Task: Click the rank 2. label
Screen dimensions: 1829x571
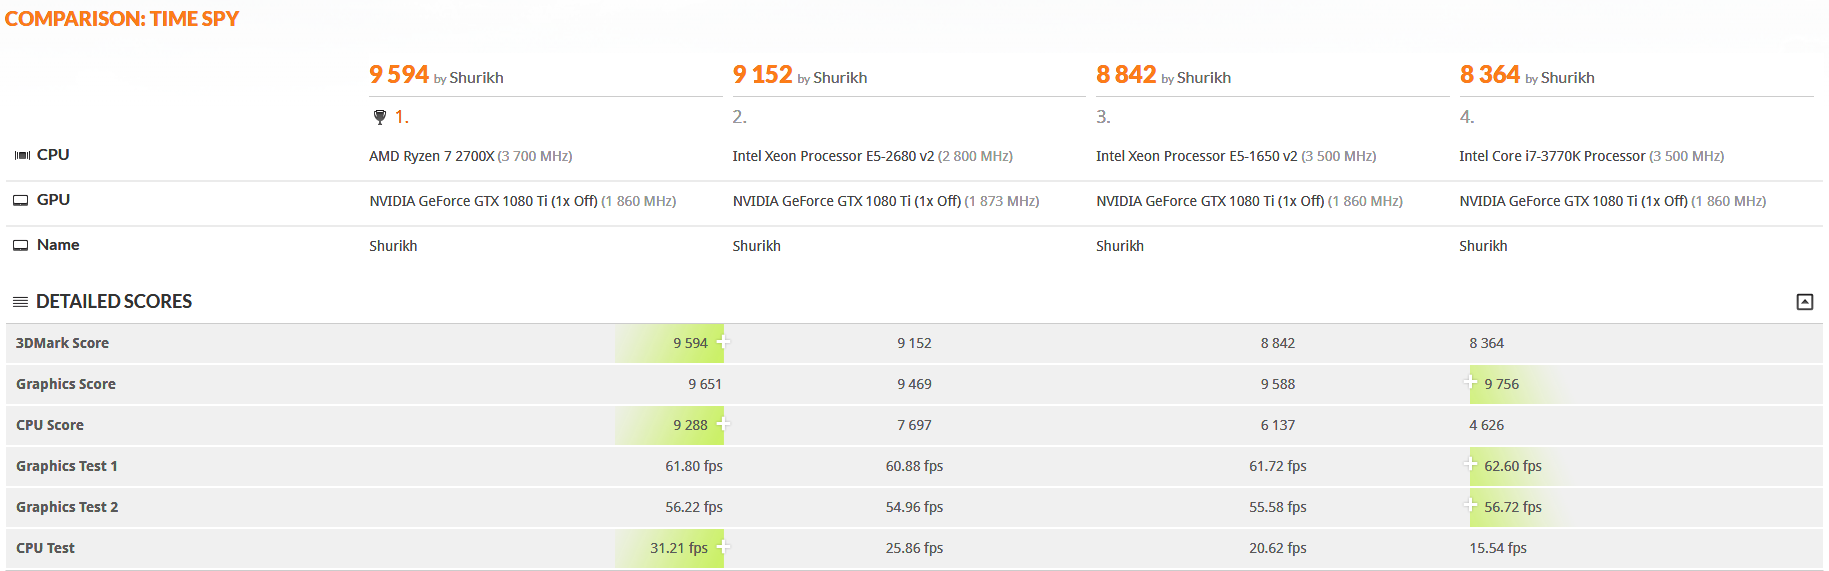Action: tap(740, 117)
